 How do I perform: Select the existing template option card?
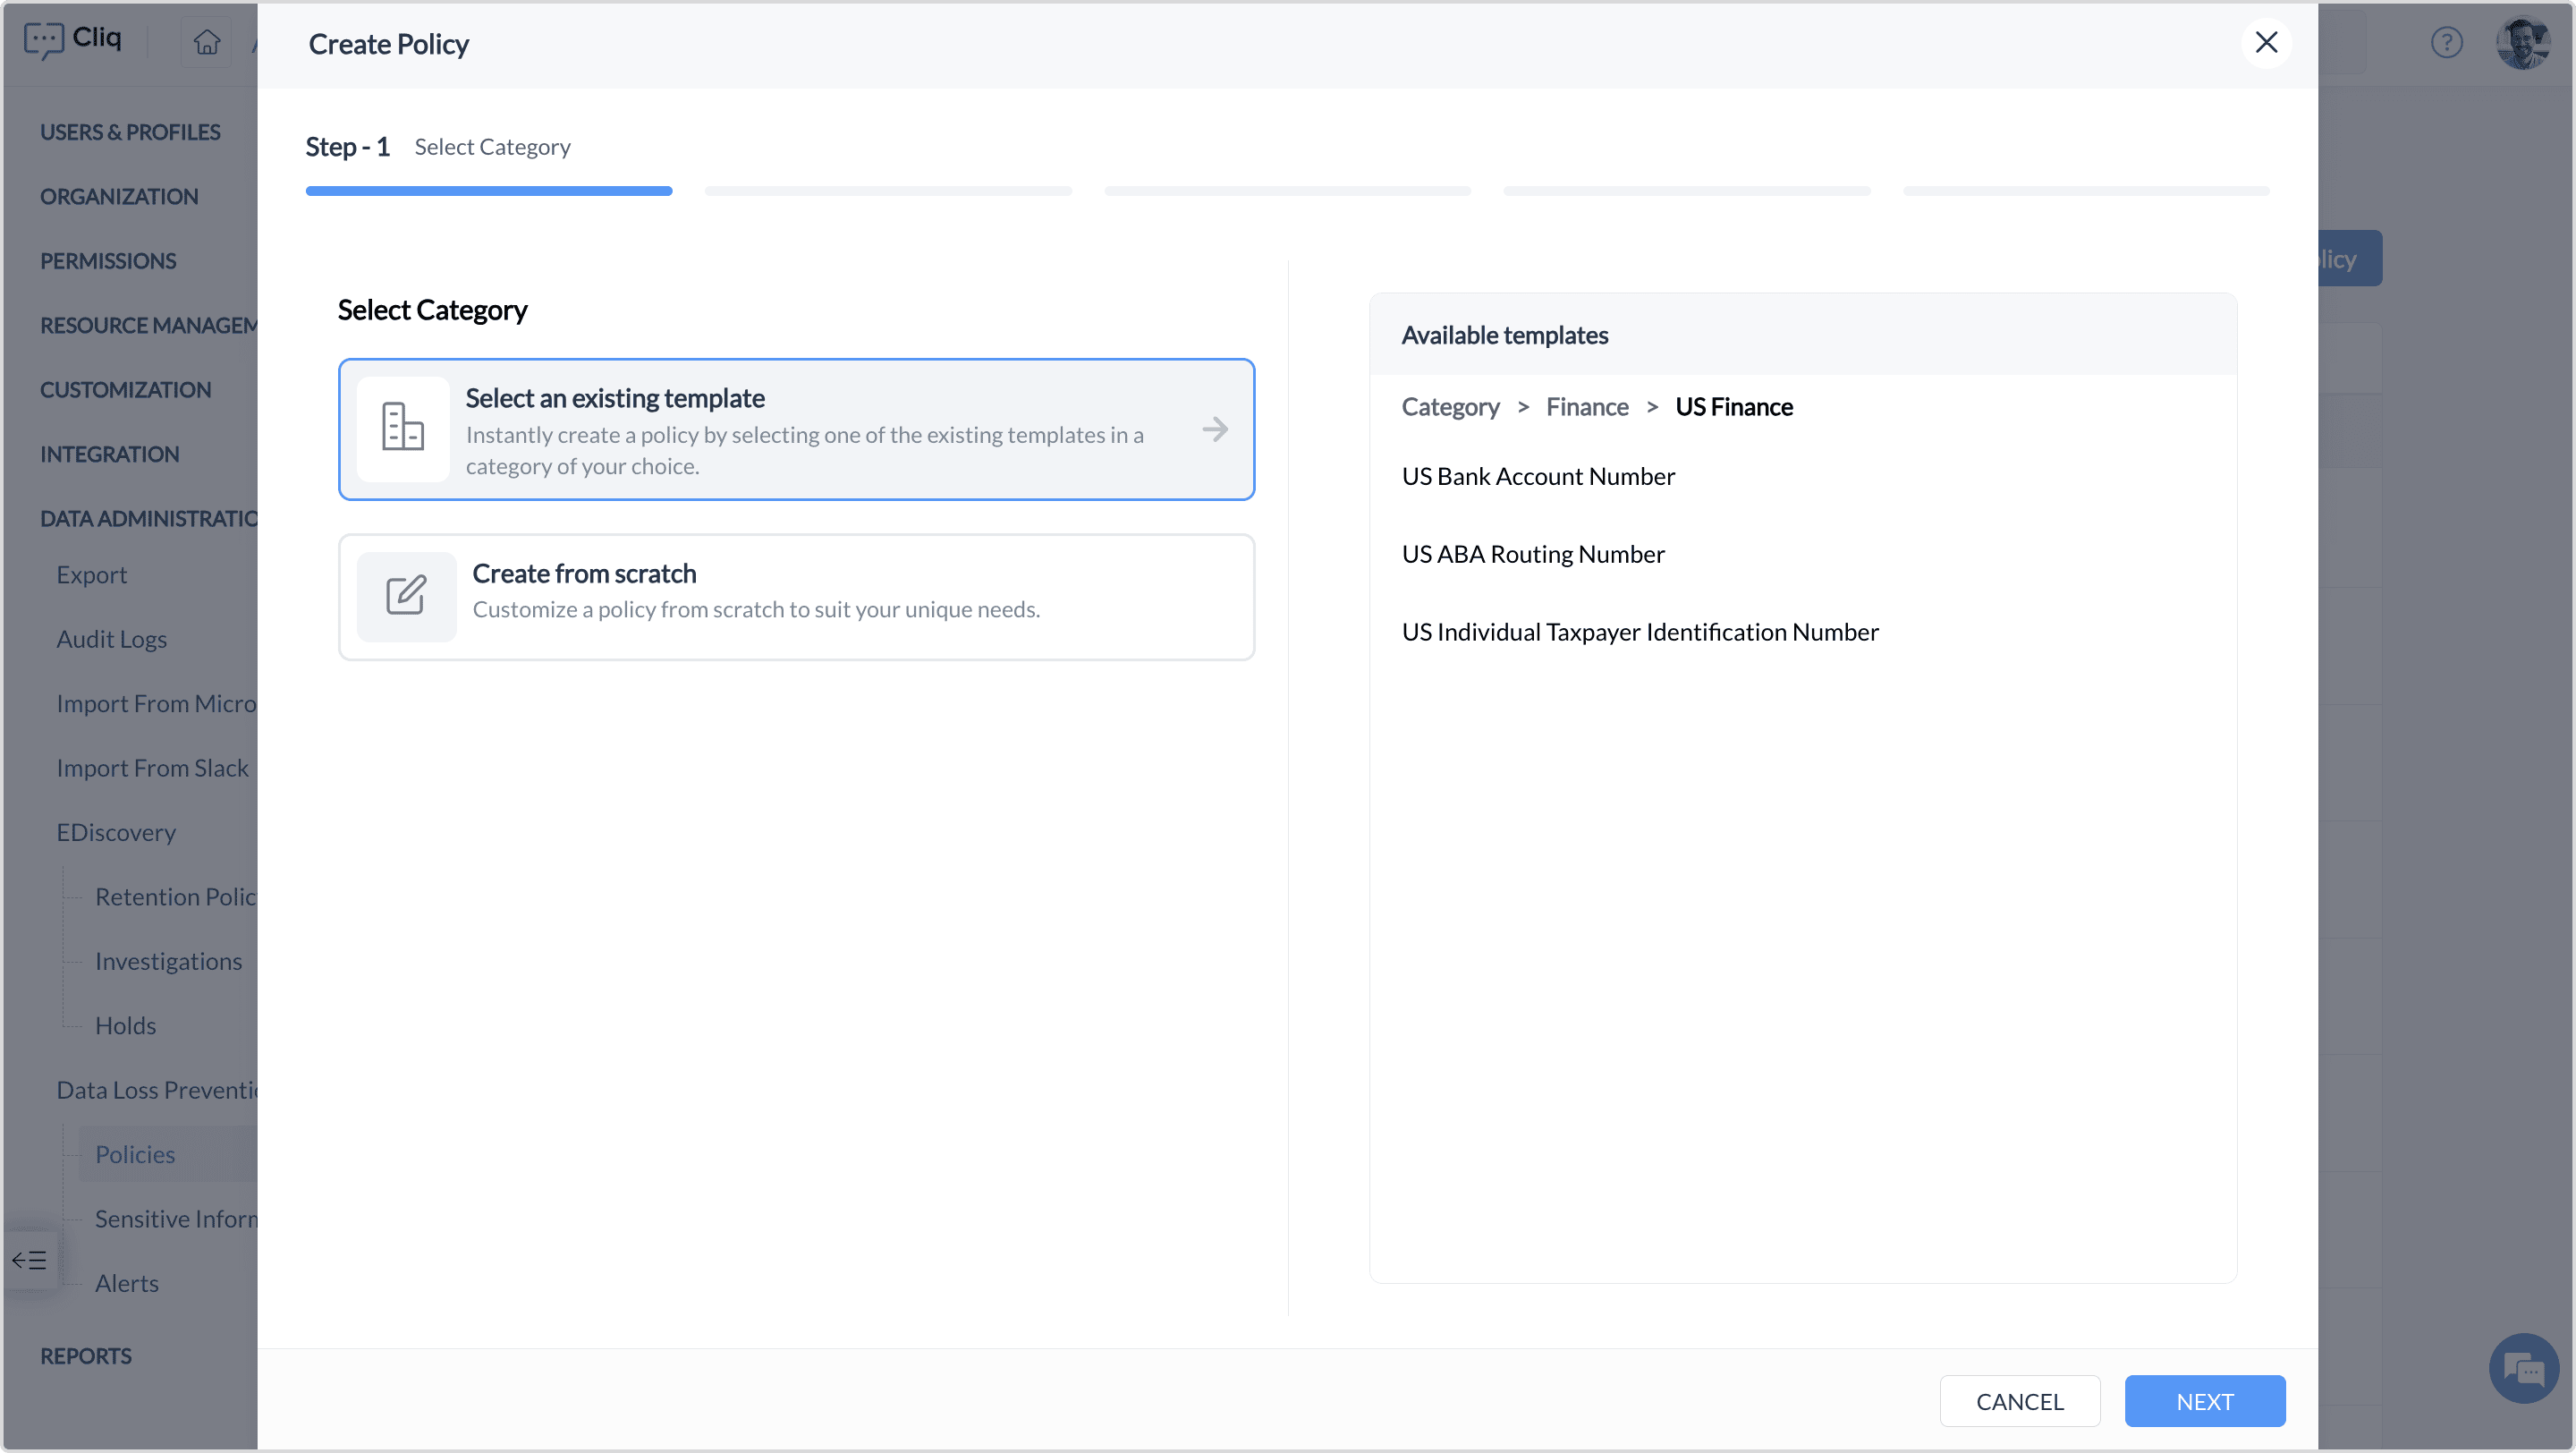pos(796,429)
